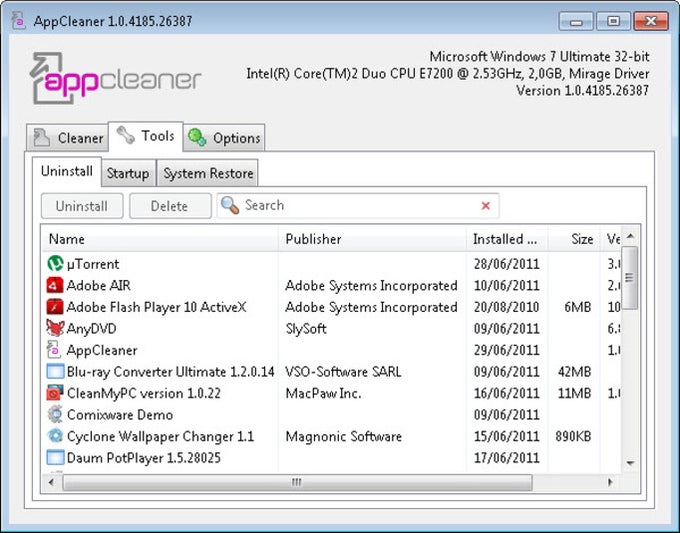The width and height of the screenshot is (680, 533).
Task: Switch to the Tools tab
Action: coord(146,136)
